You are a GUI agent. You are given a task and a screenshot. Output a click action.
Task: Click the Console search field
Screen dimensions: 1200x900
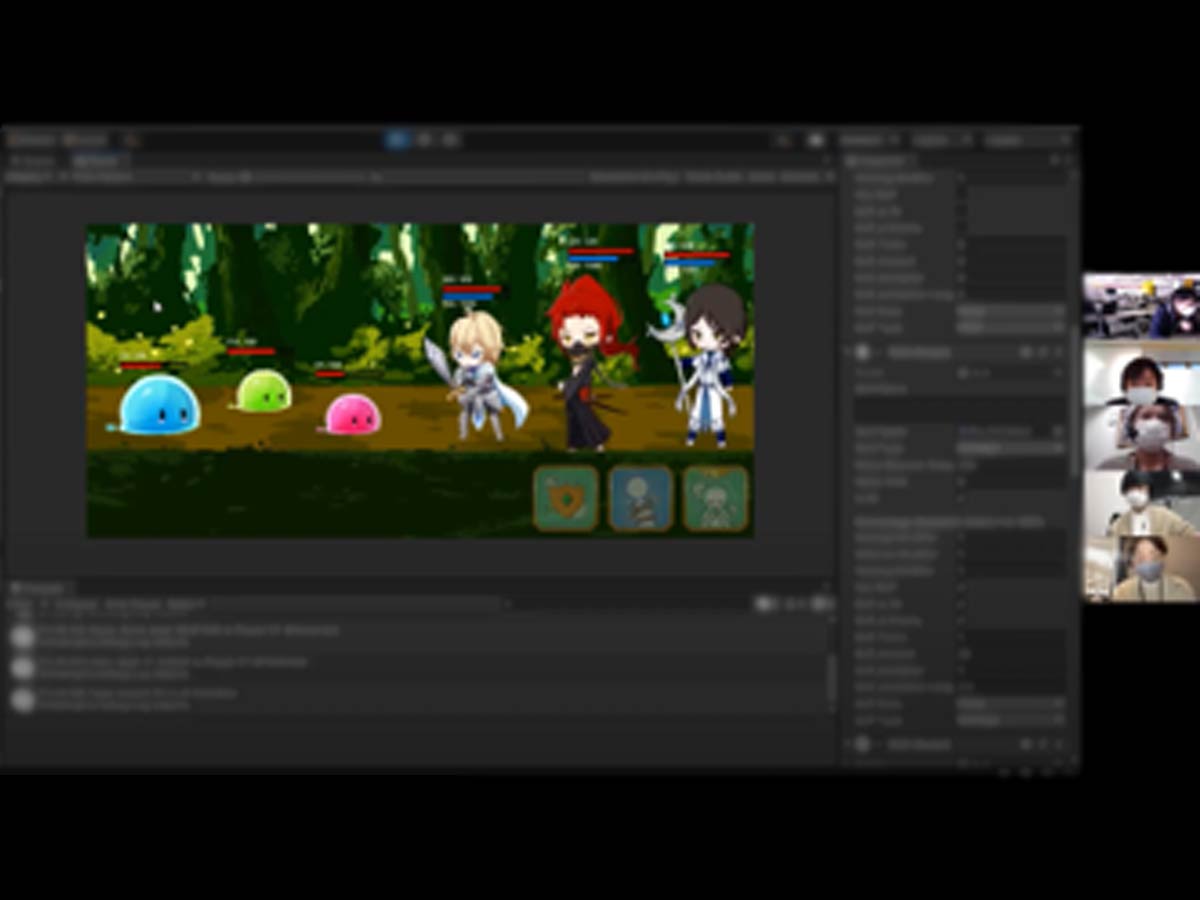[x=360, y=604]
